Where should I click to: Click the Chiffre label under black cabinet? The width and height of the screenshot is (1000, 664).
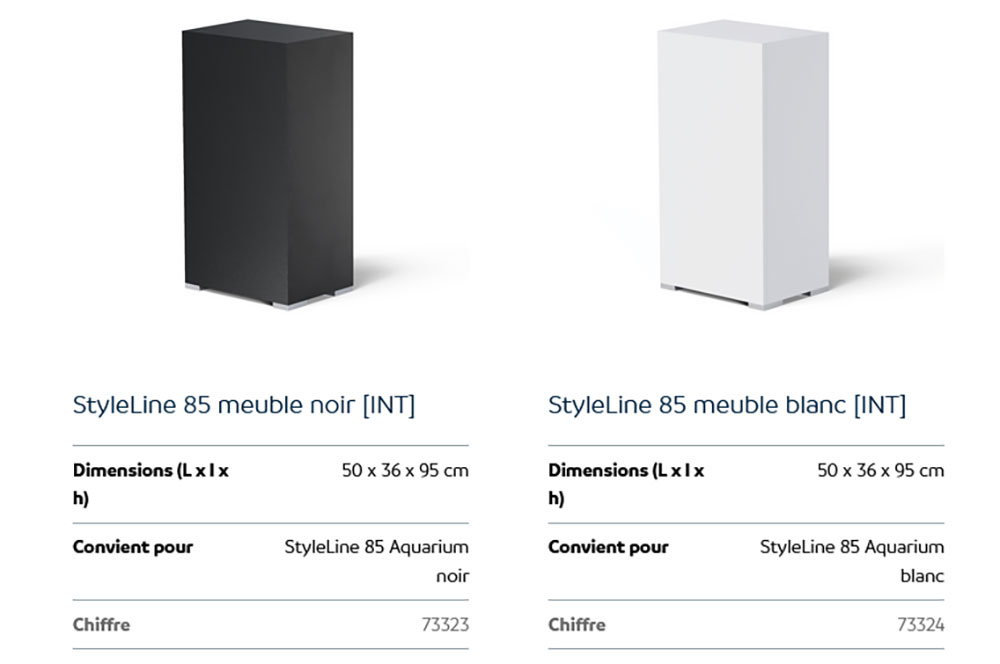101,624
